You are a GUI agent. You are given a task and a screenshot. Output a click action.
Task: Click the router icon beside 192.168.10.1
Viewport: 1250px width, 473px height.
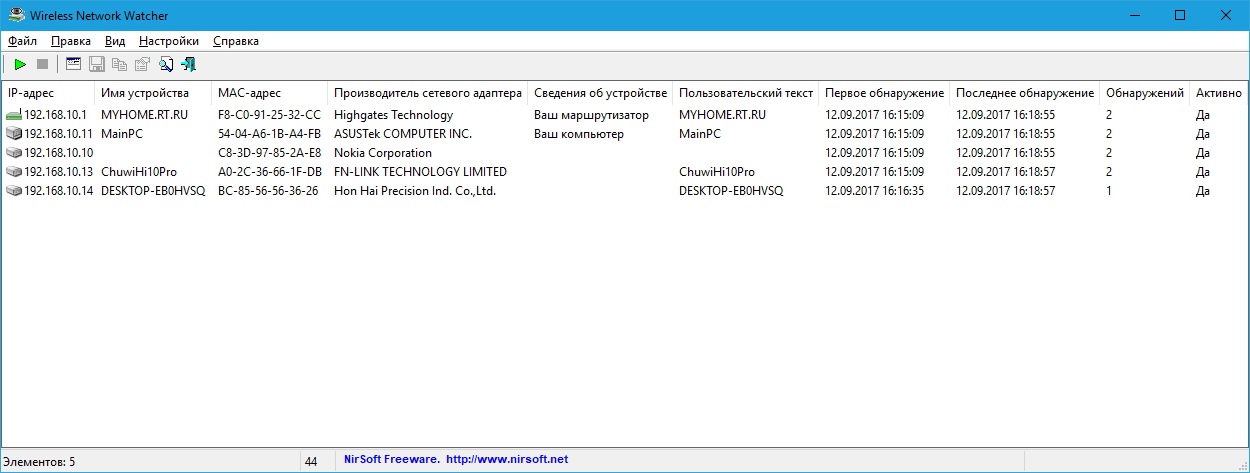point(14,115)
